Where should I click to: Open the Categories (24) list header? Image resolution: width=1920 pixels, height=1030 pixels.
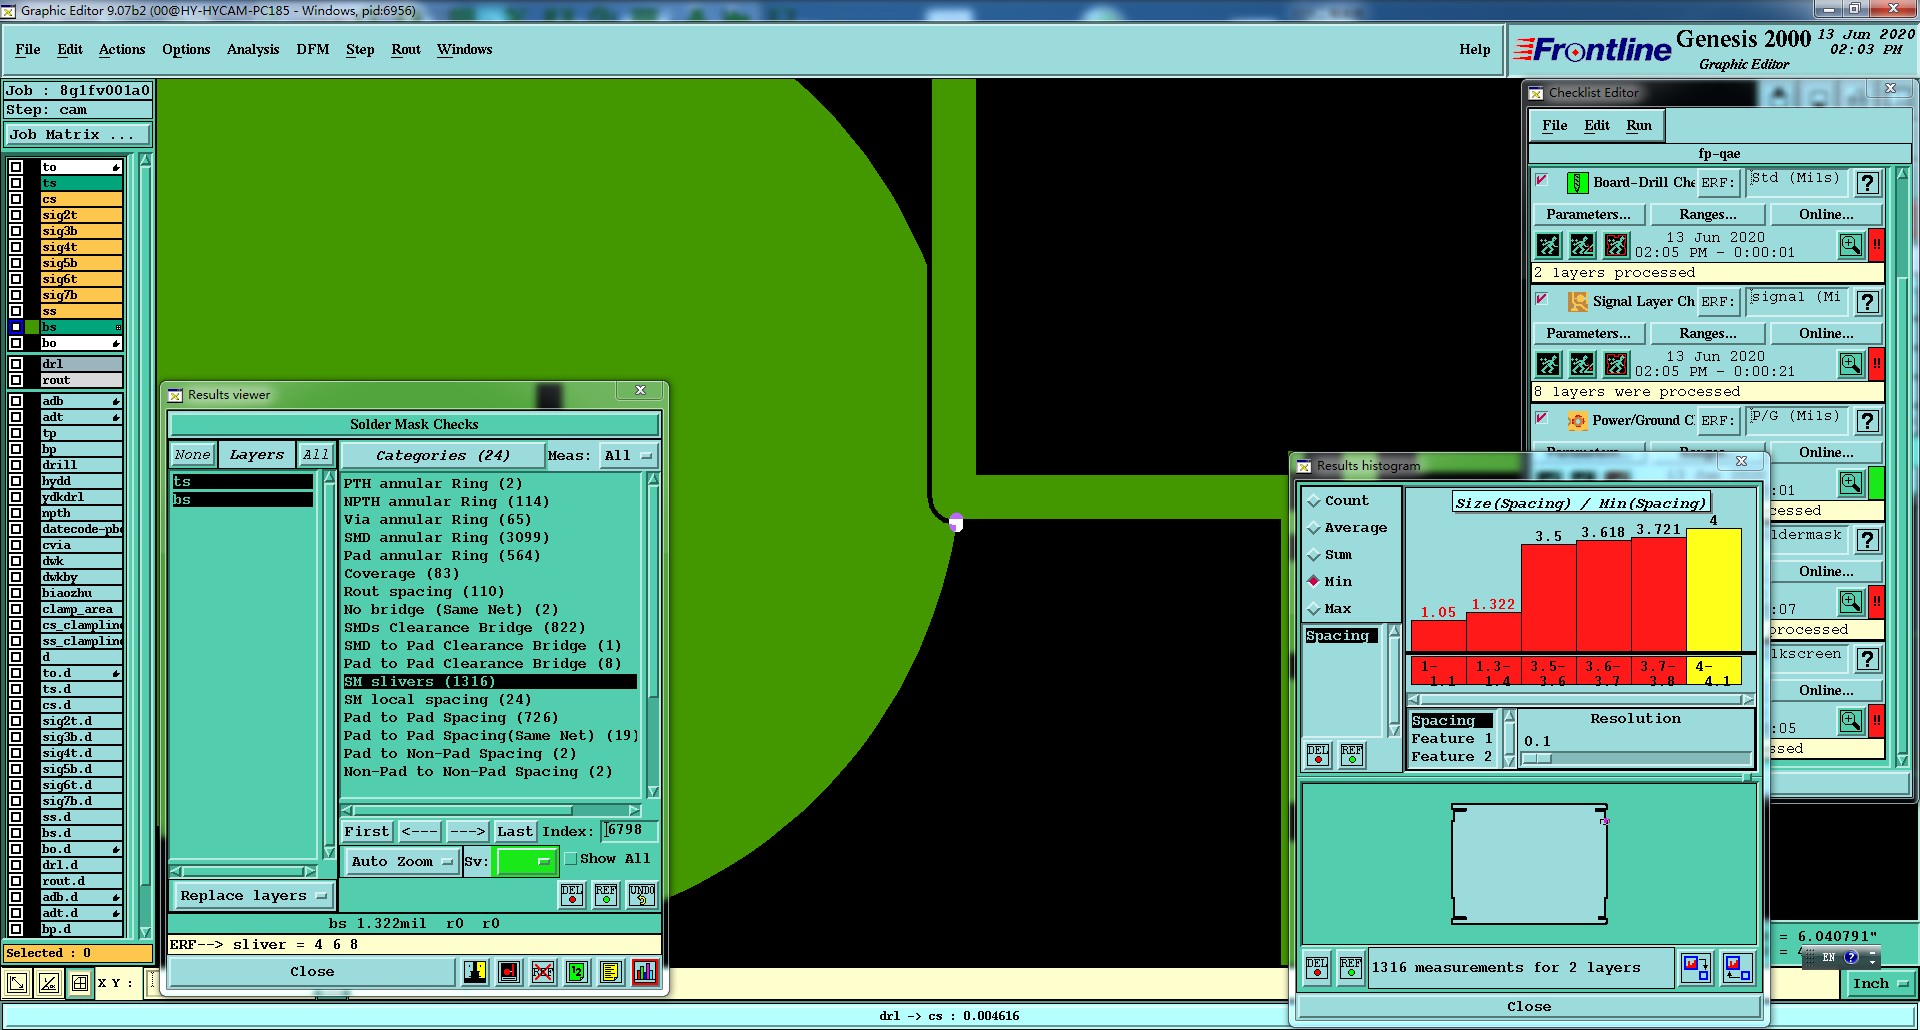(443, 456)
